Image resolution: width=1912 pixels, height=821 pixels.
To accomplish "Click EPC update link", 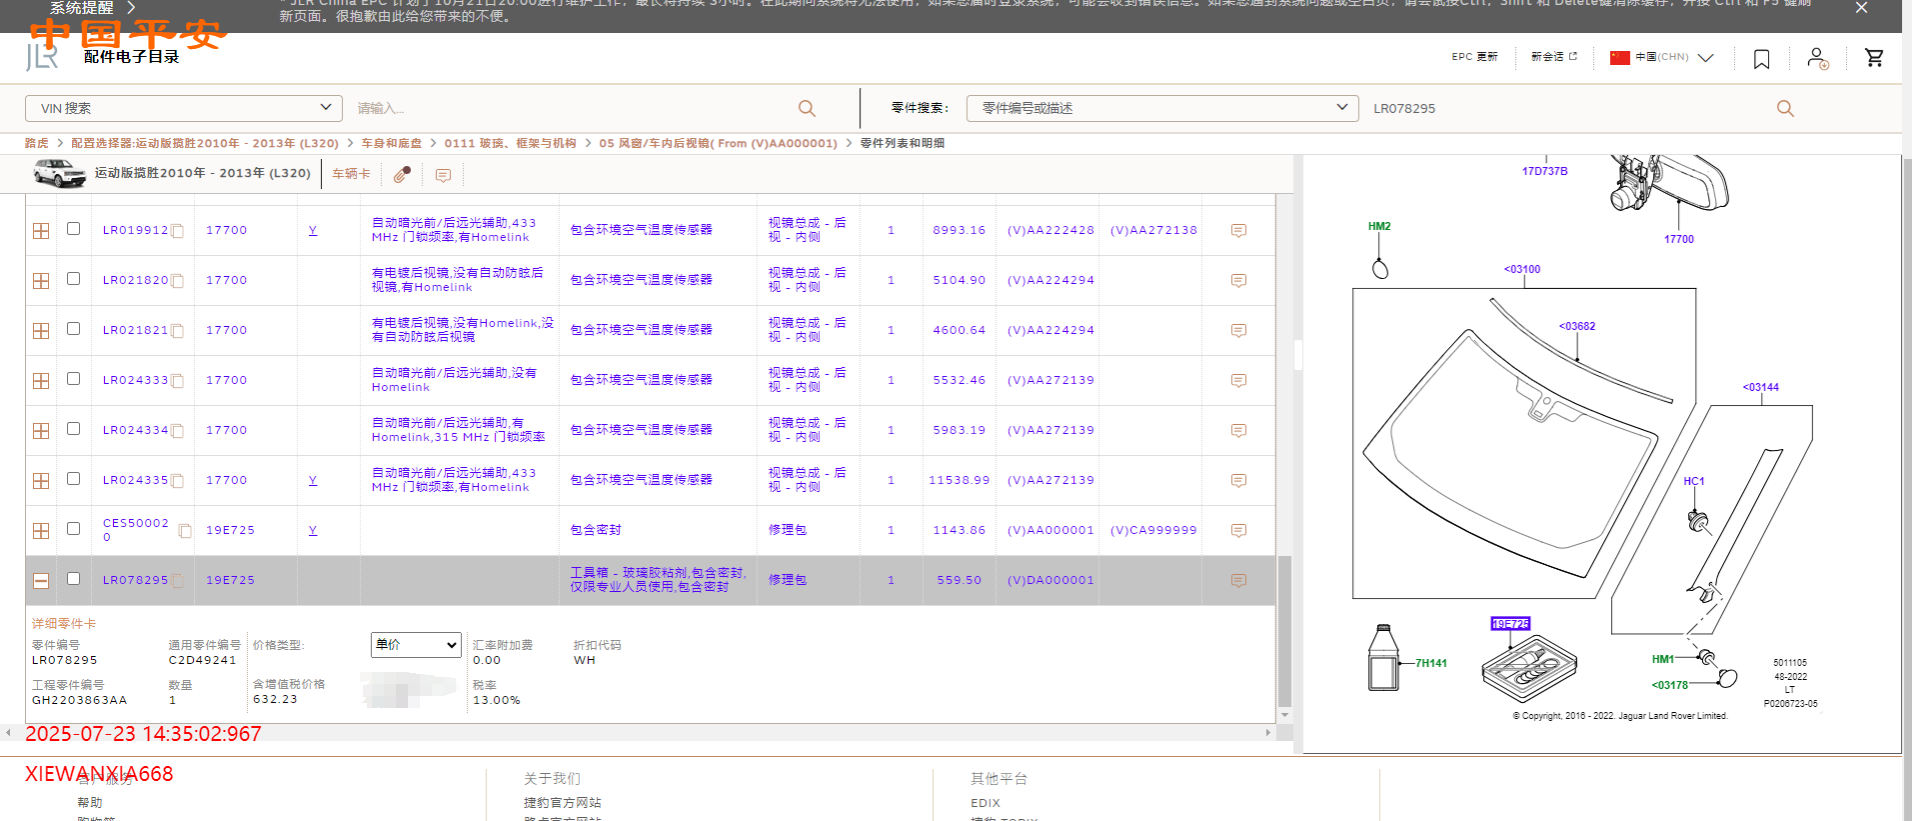I will tap(1475, 57).
